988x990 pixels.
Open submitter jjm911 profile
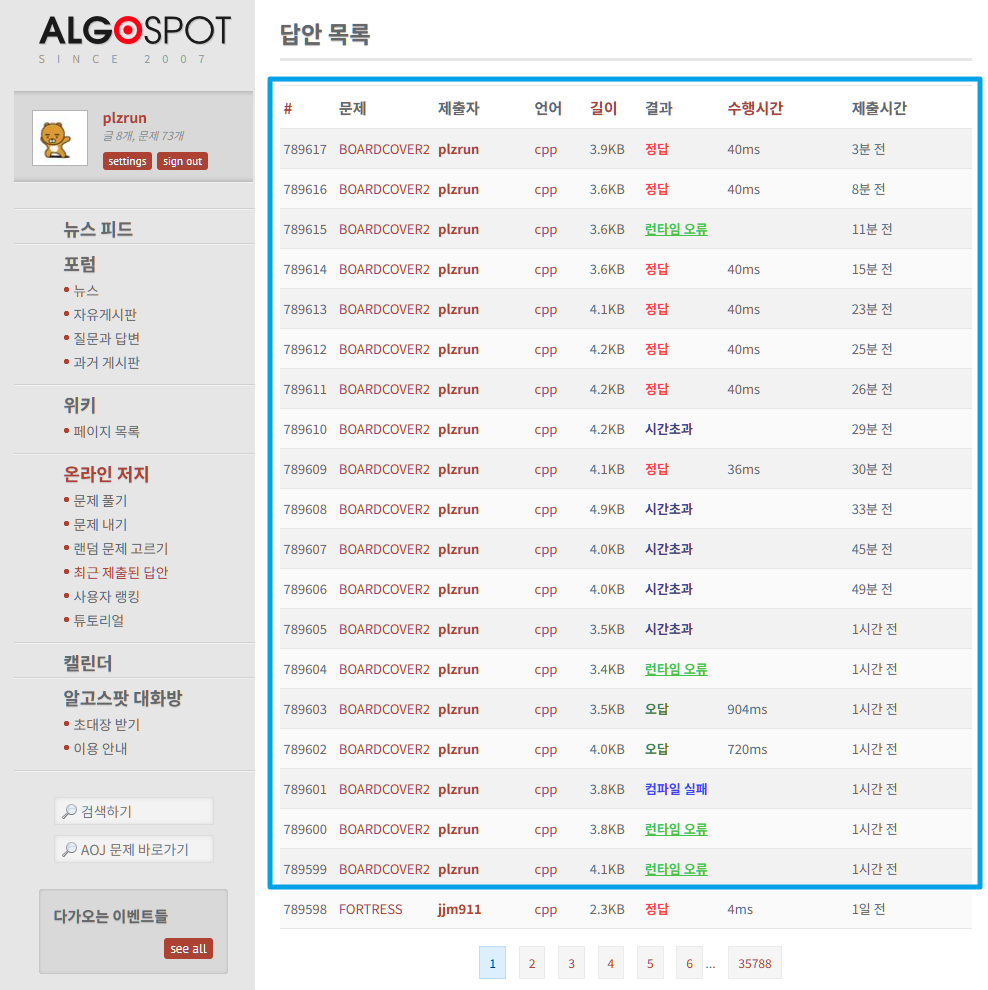[459, 909]
